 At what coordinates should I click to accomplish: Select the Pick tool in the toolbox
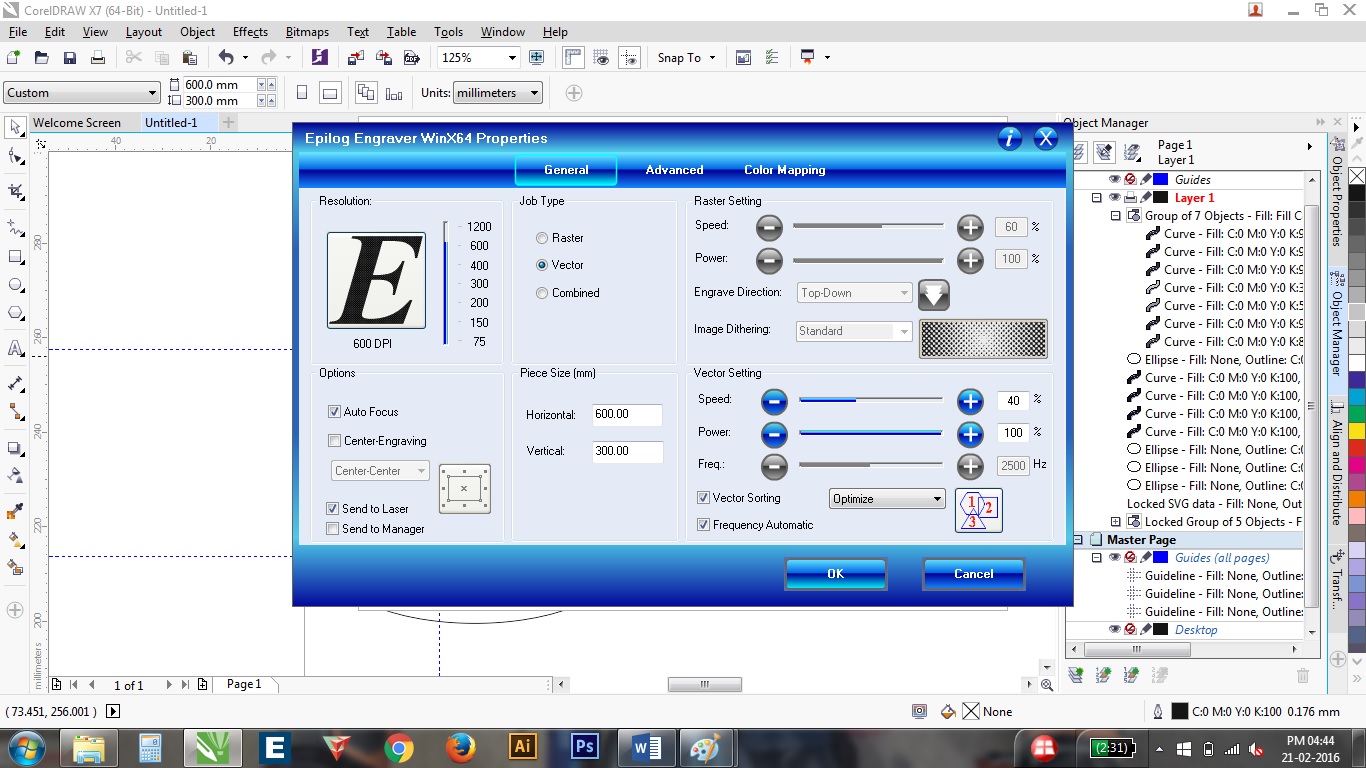pyautogui.click(x=15, y=127)
